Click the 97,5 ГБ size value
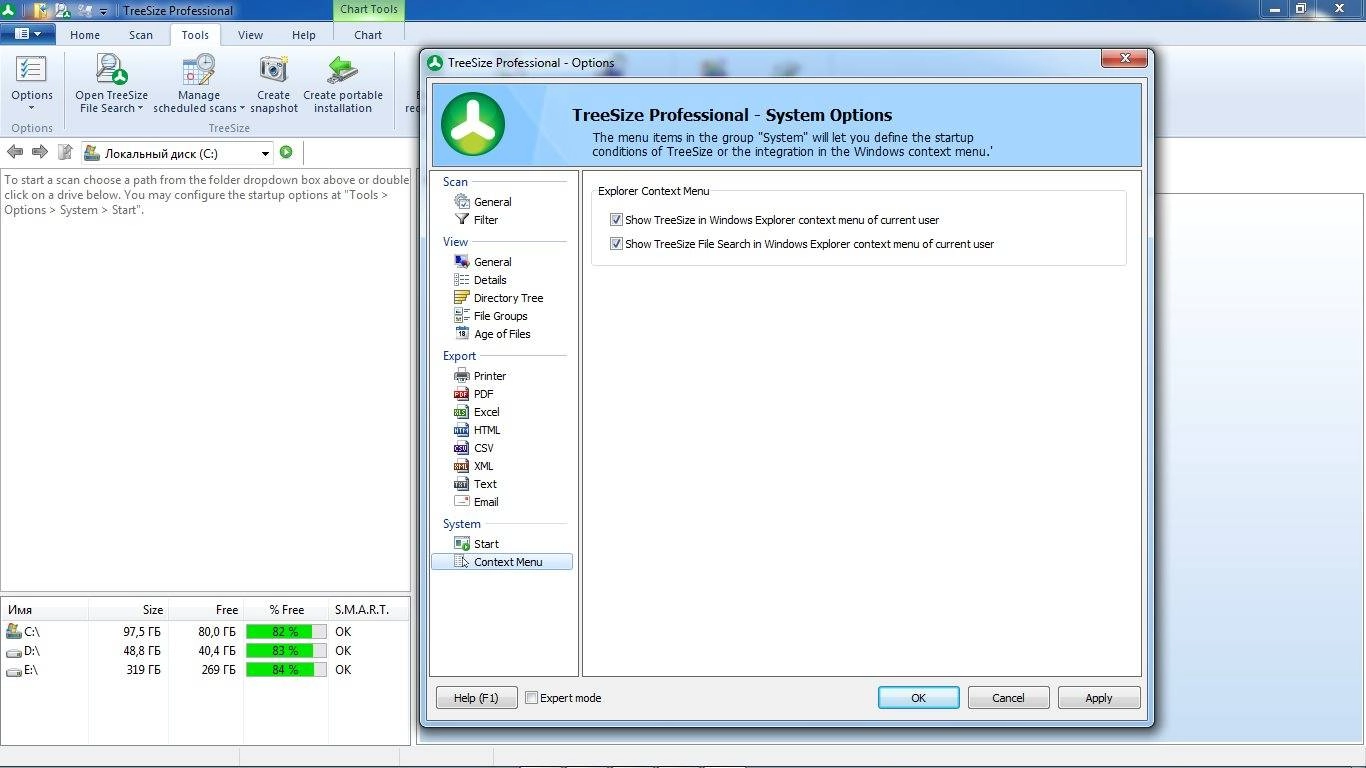Viewport: 1366px width, 768px height. 141,632
